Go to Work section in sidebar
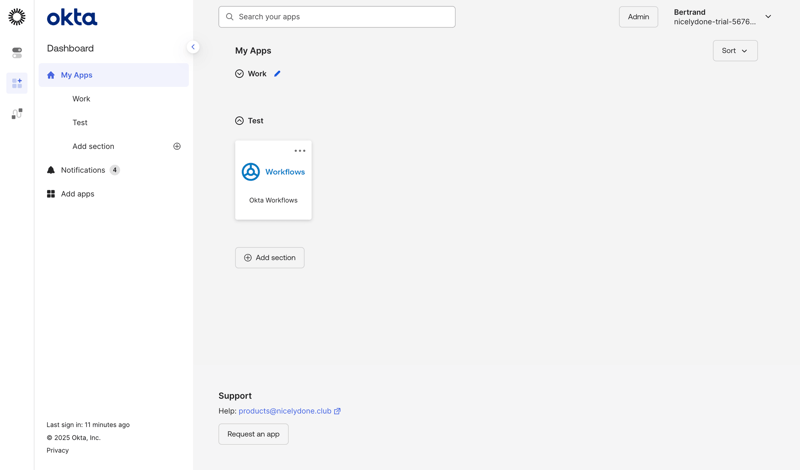Viewport: 800px width, 470px height. point(81,99)
